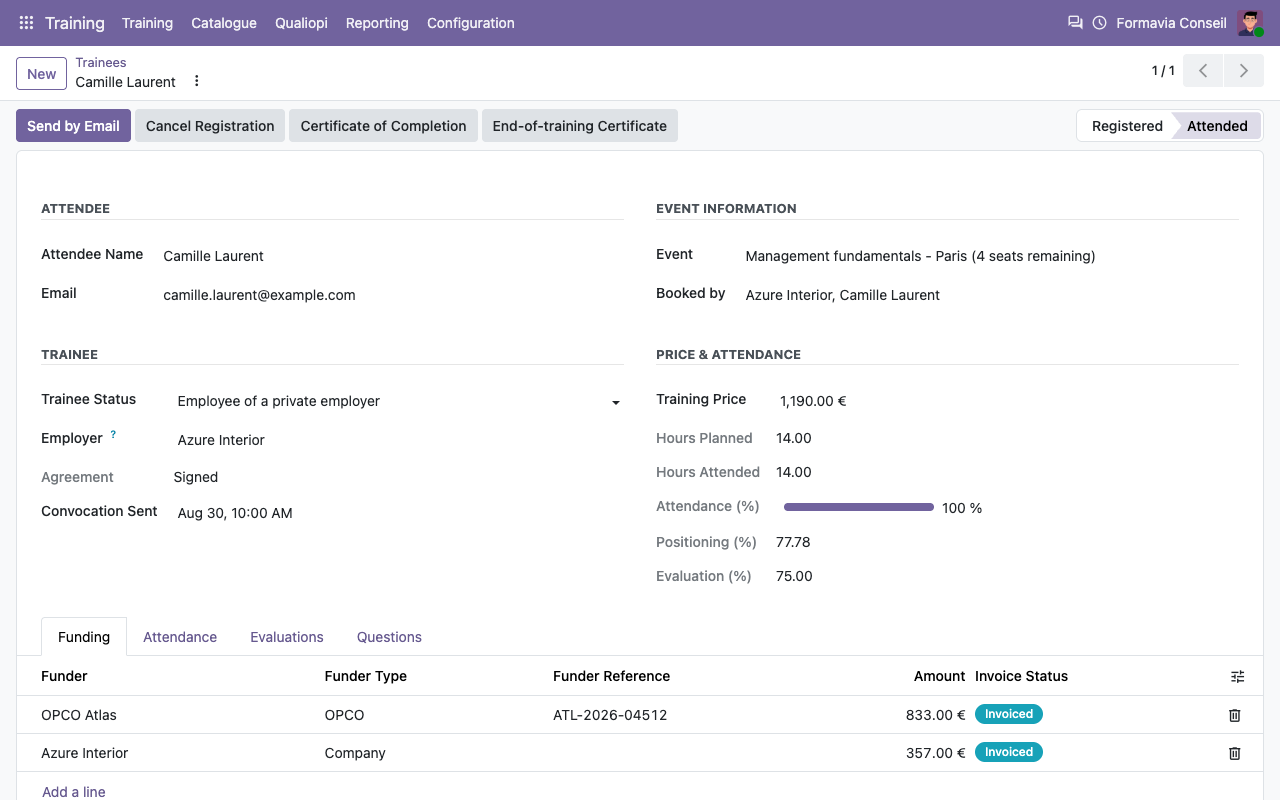Go to previous record arrow

(1203, 71)
